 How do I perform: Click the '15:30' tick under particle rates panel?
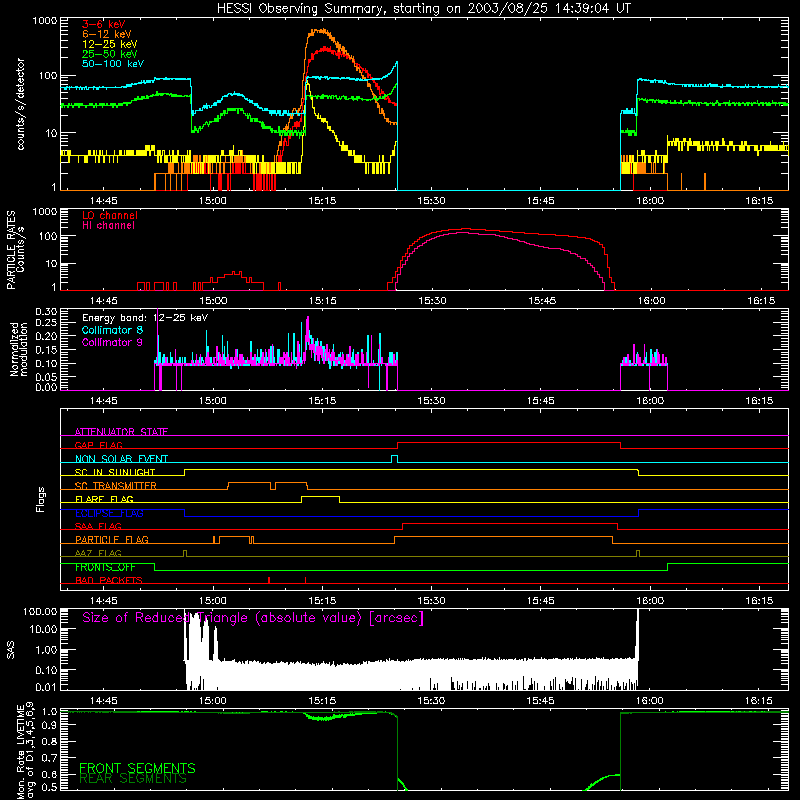click(432, 301)
